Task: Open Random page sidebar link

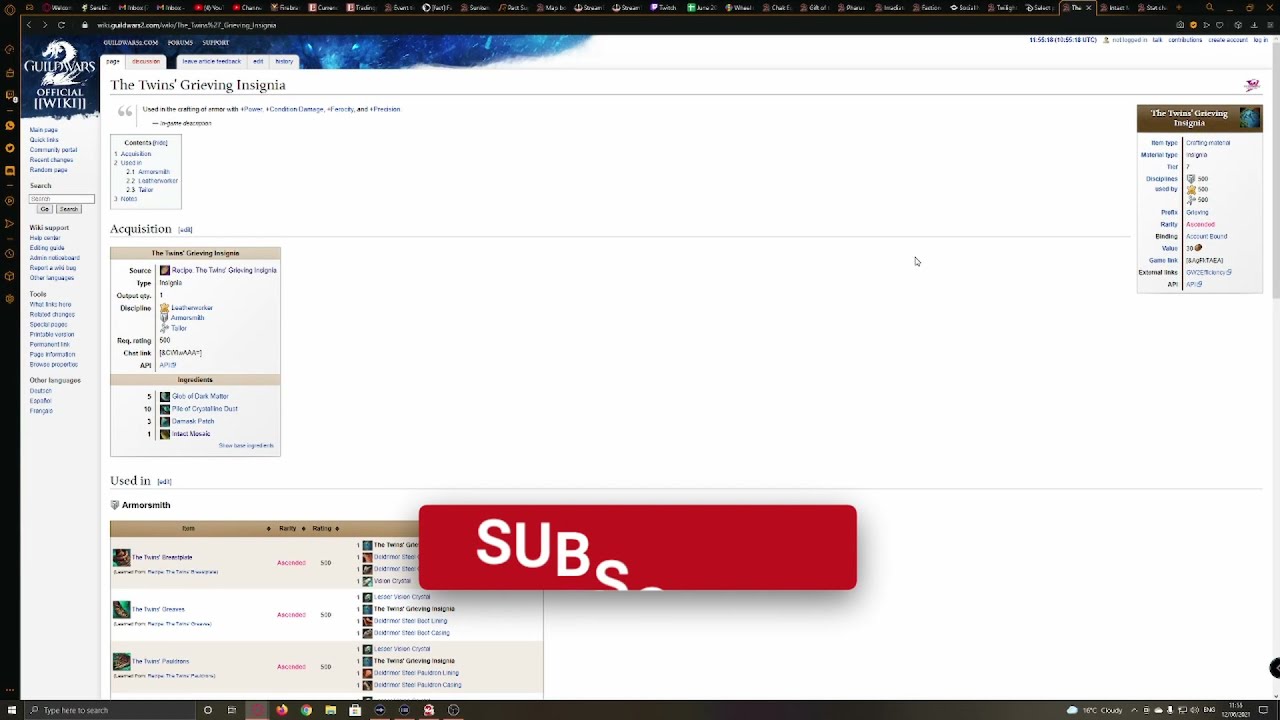Action: [x=48, y=170]
